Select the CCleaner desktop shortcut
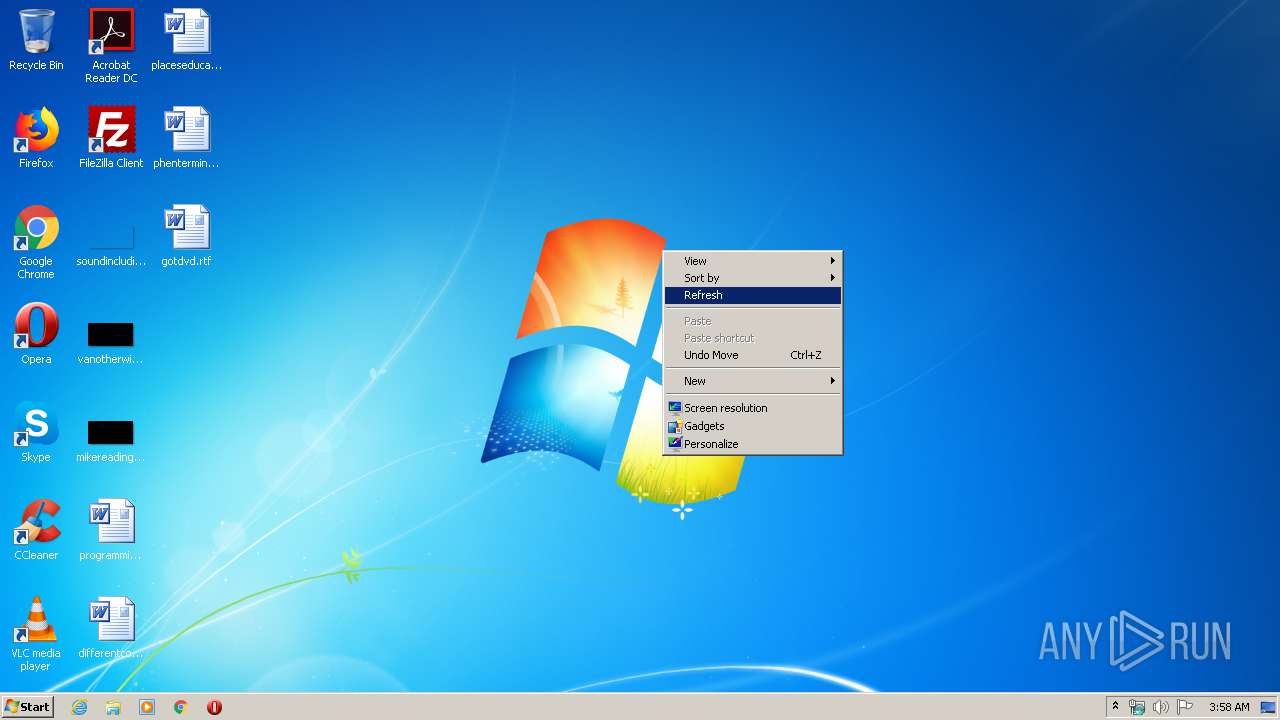This screenshot has width=1280, height=720. 36,530
